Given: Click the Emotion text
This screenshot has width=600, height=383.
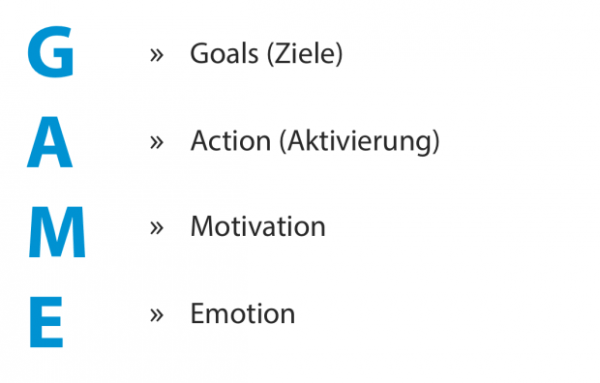Looking at the screenshot, I should (x=243, y=313).
